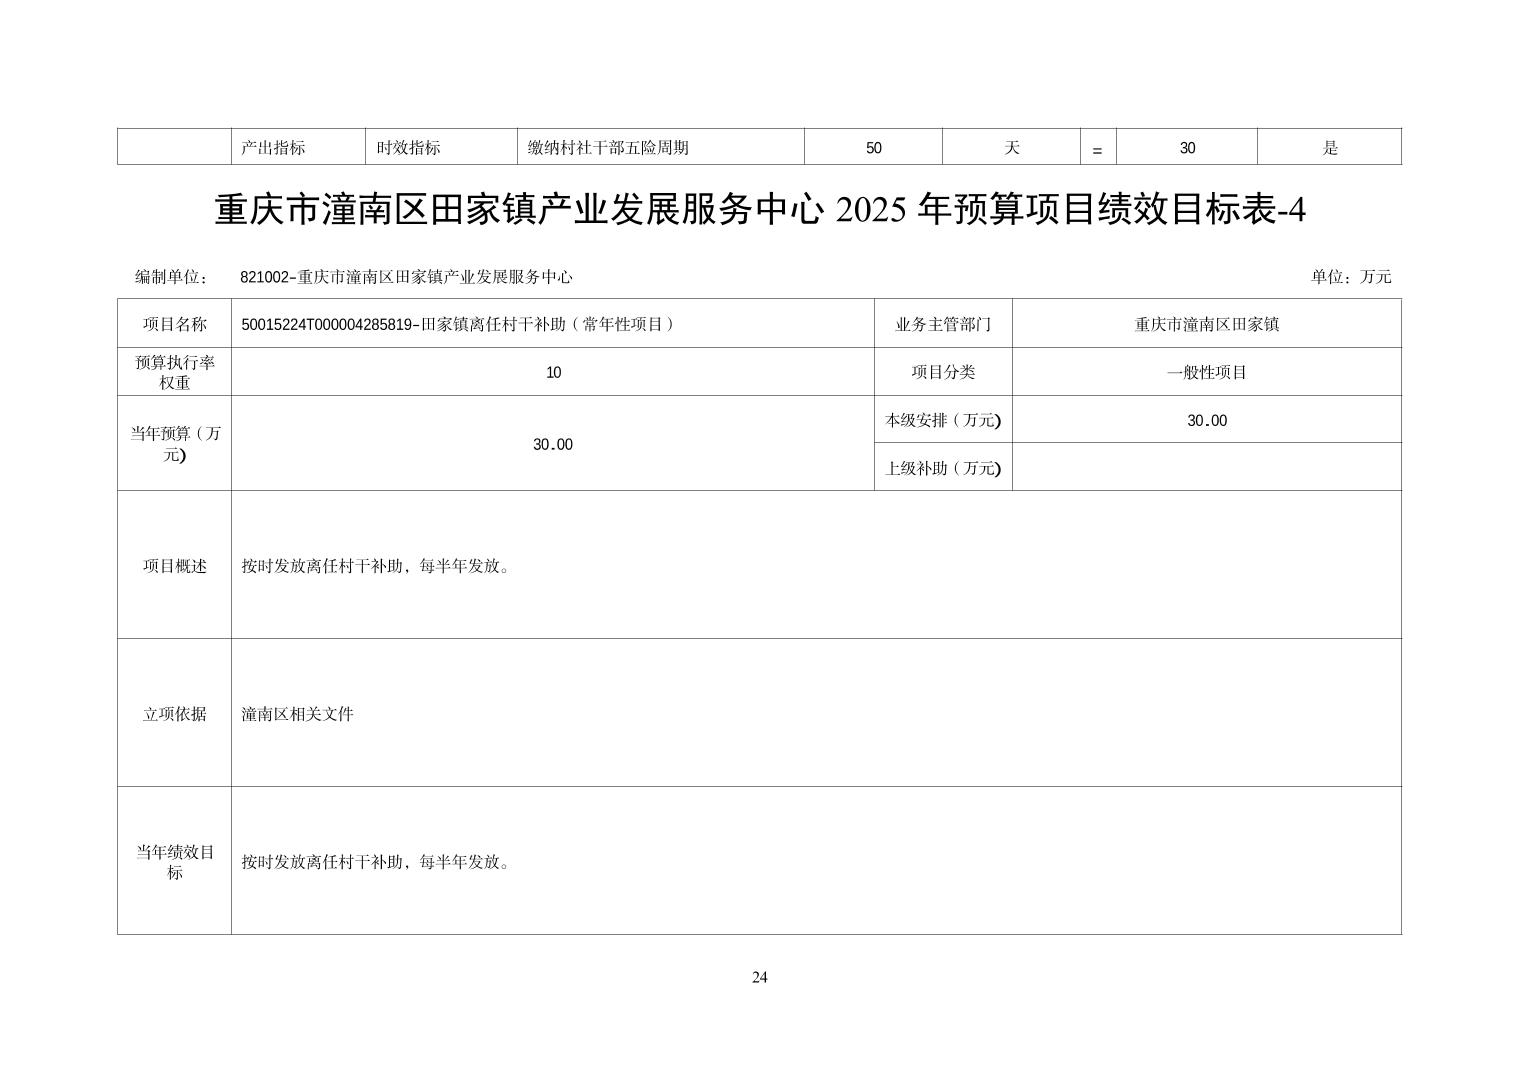Select the 业务主管部门 label cell
This screenshot has height=1074, width=1520.
tap(942, 324)
